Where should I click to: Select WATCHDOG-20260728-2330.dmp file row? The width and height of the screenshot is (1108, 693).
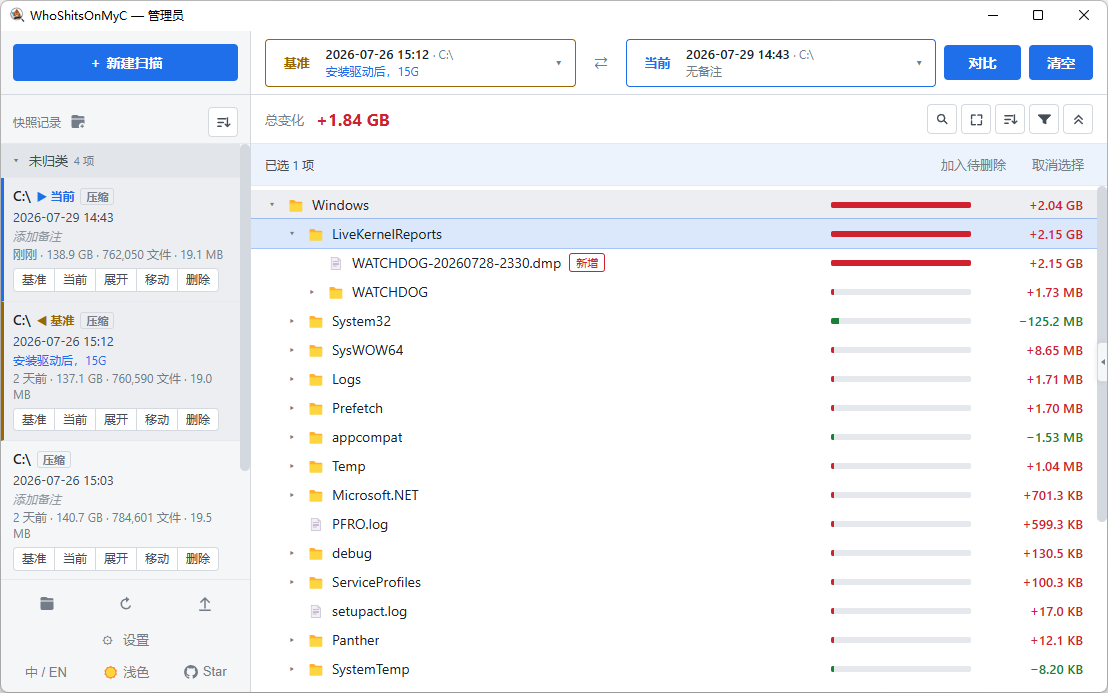673,263
